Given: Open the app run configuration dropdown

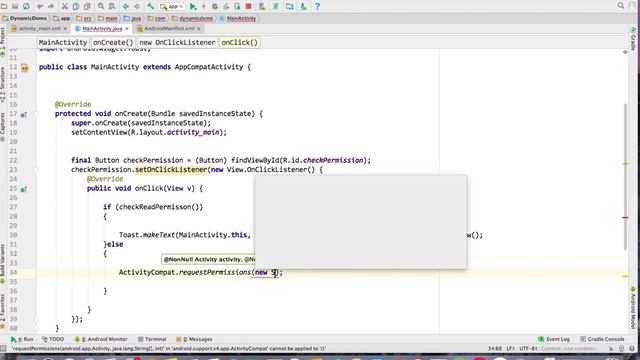Looking at the screenshot, I should coord(171,6).
